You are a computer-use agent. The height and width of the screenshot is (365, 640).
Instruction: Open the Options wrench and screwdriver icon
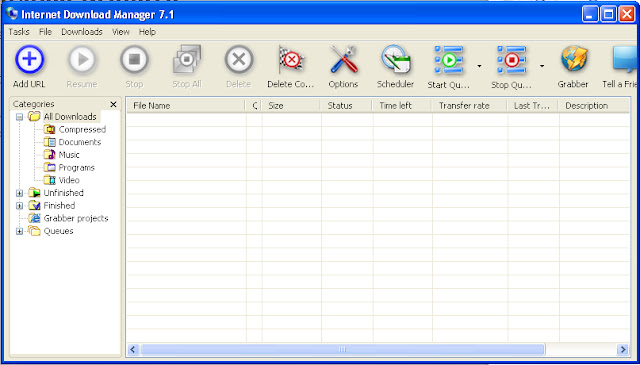point(343,60)
